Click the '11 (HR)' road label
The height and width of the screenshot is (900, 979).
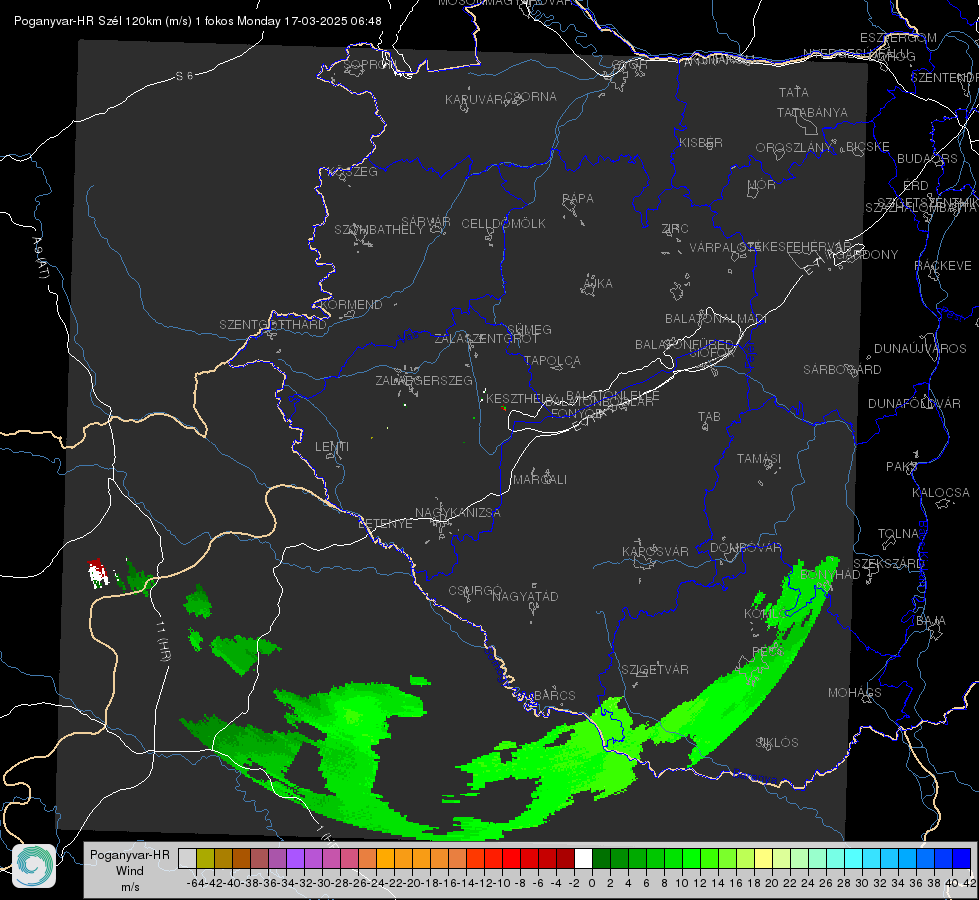point(163,642)
